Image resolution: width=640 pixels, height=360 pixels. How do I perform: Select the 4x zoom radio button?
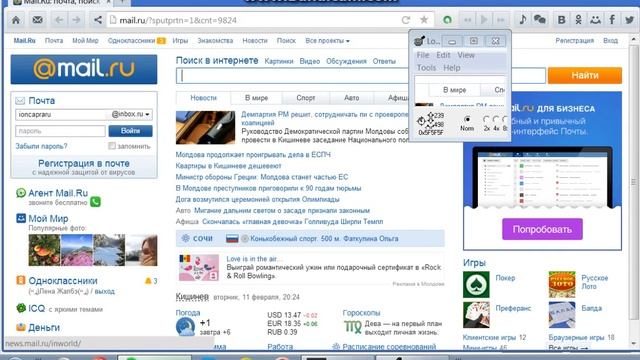click(496, 120)
